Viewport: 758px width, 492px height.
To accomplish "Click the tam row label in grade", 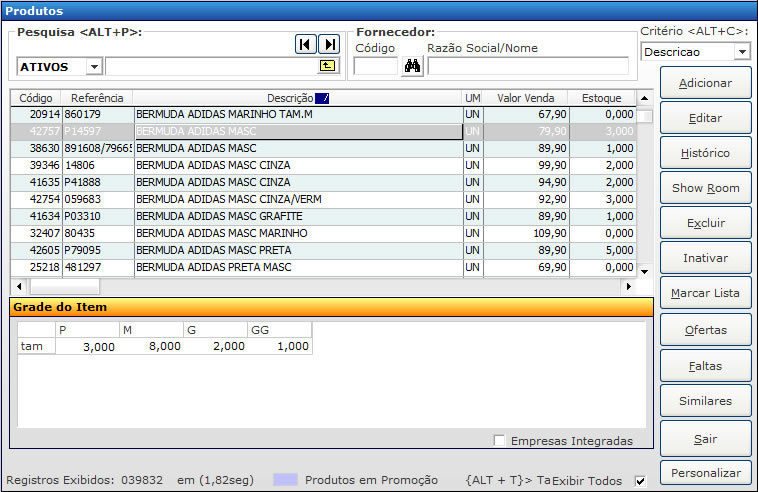I will click(x=36, y=346).
